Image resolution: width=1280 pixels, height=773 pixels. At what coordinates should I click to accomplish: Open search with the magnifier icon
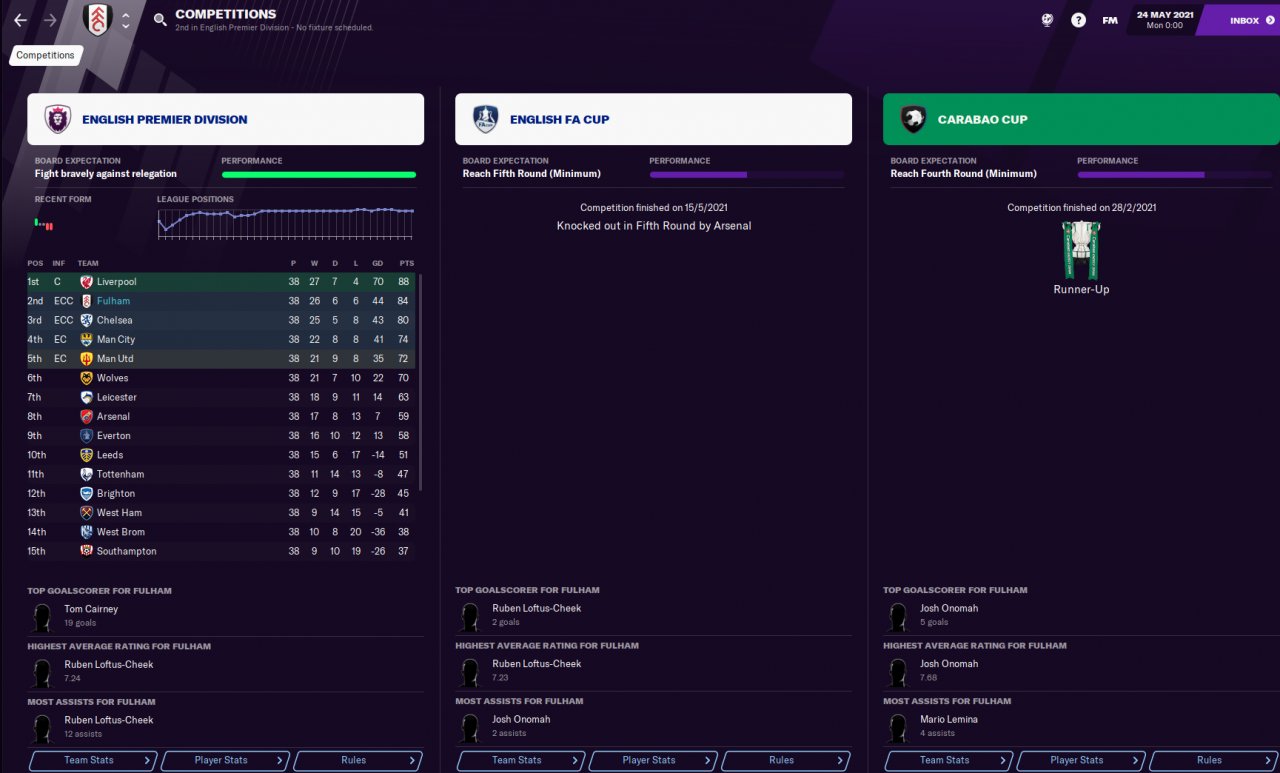[160, 20]
